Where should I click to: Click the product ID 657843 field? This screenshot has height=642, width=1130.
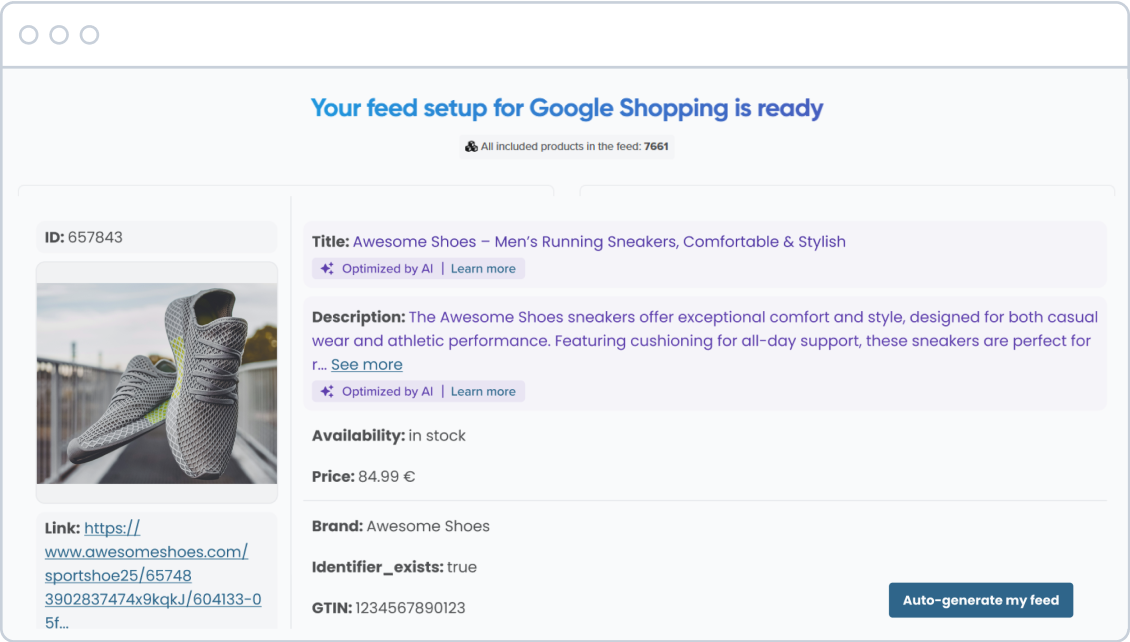(x=156, y=237)
